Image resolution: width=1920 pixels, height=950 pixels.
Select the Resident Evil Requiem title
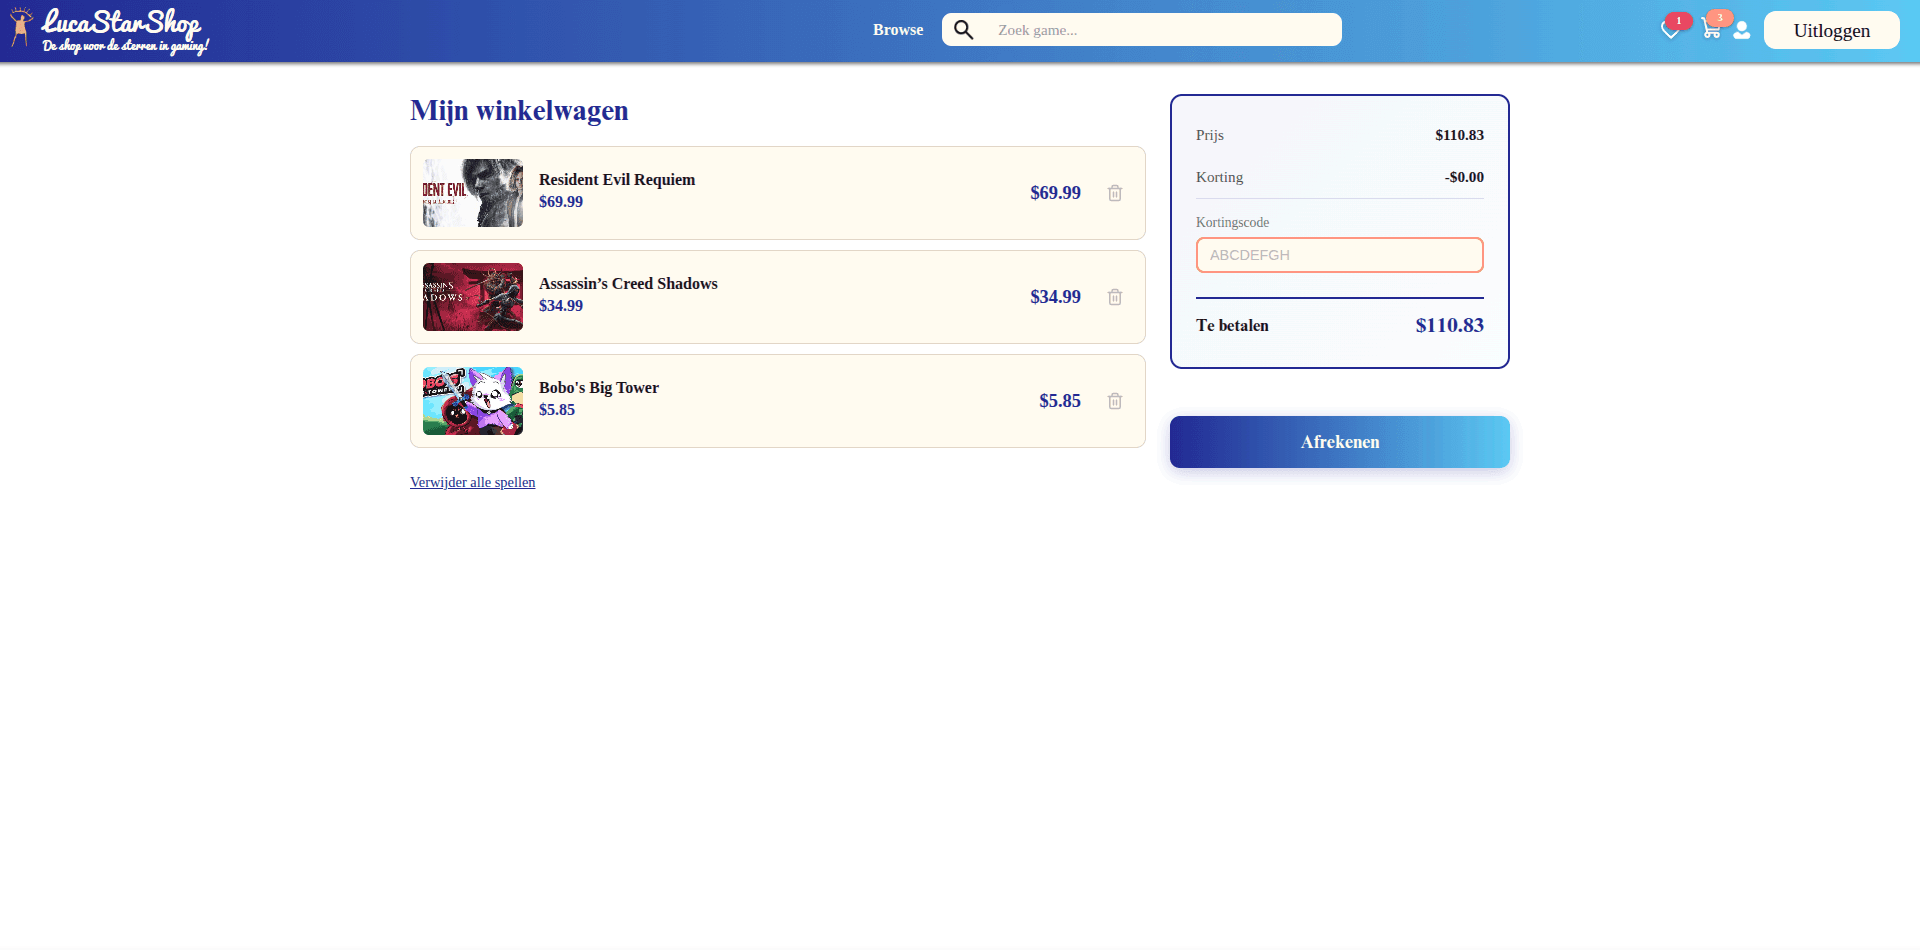tap(617, 180)
